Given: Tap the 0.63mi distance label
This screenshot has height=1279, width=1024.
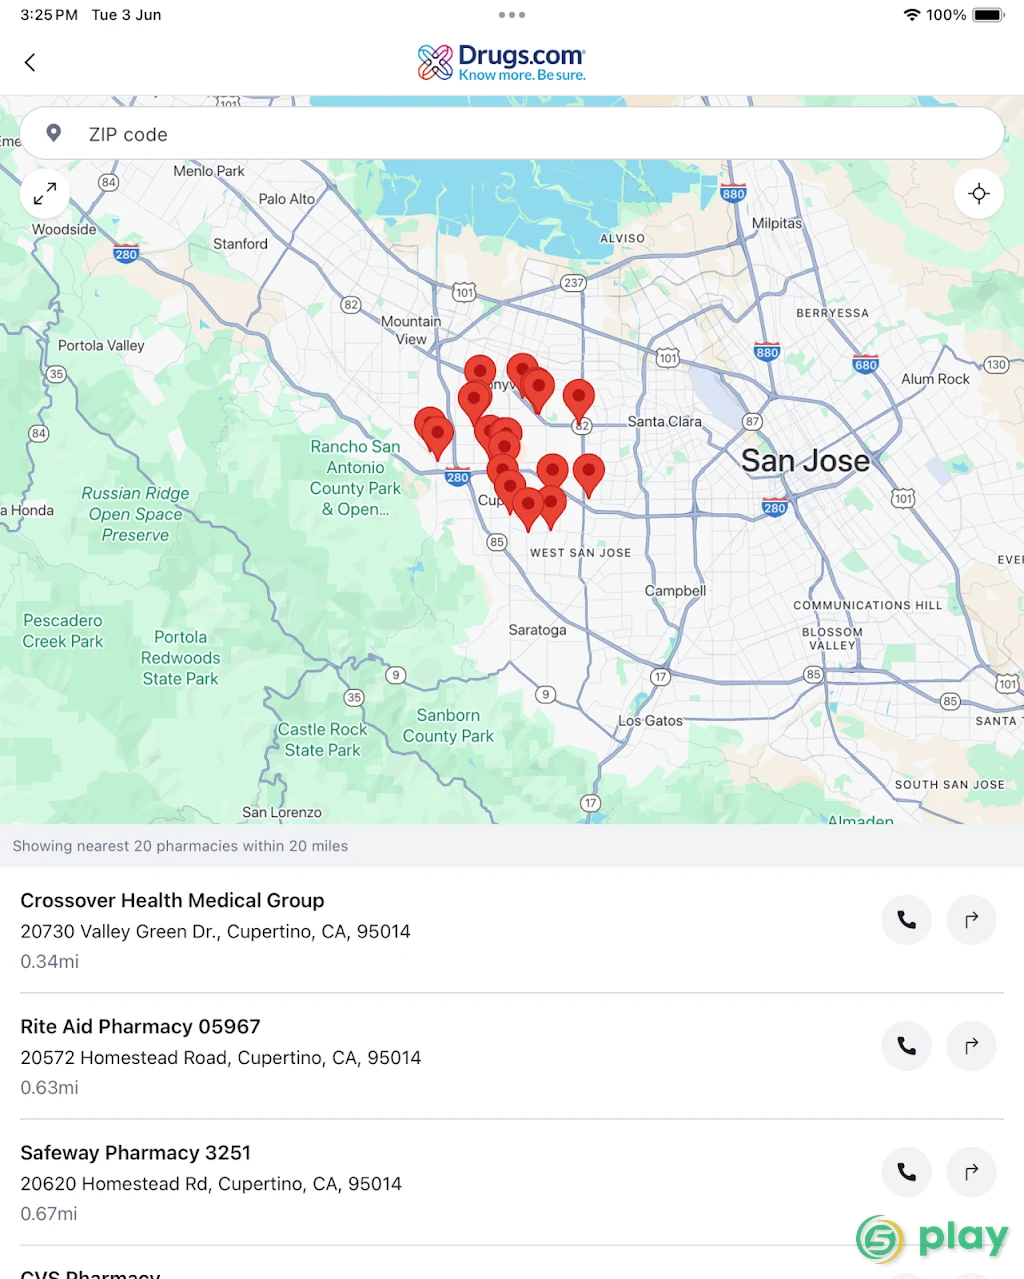Looking at the screenshot, I should (50, 1088).
